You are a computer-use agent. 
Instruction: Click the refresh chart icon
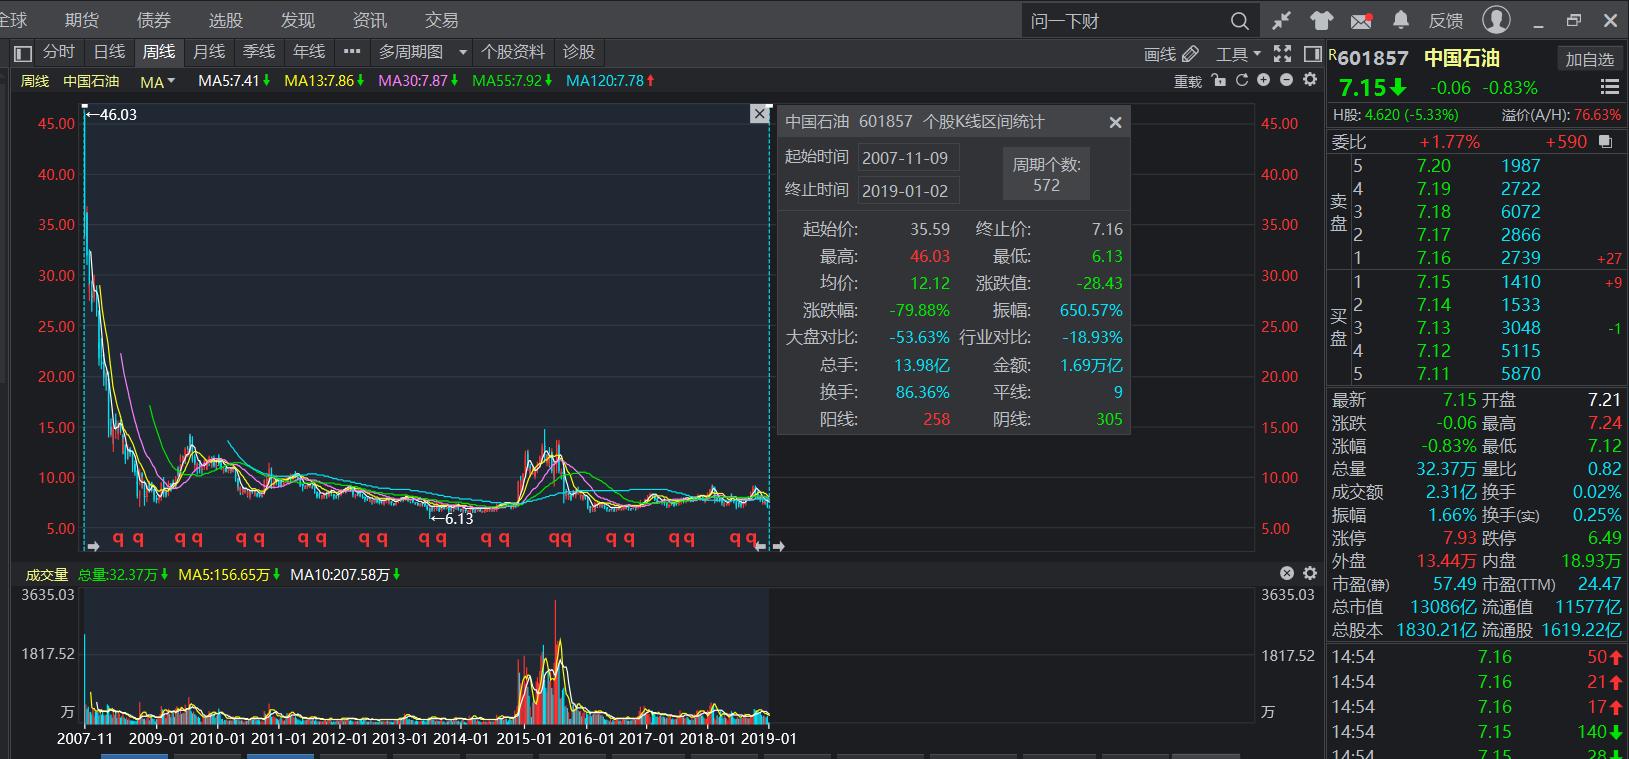[1242, 80]
